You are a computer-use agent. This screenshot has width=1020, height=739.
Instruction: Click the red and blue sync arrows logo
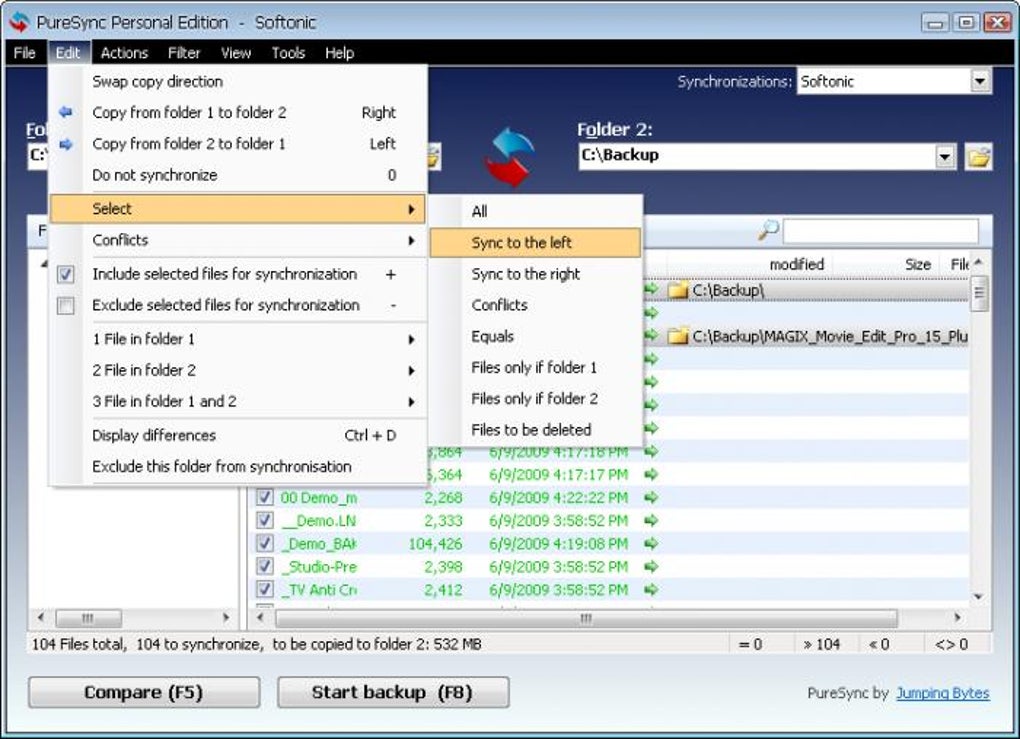coord(509,157)
